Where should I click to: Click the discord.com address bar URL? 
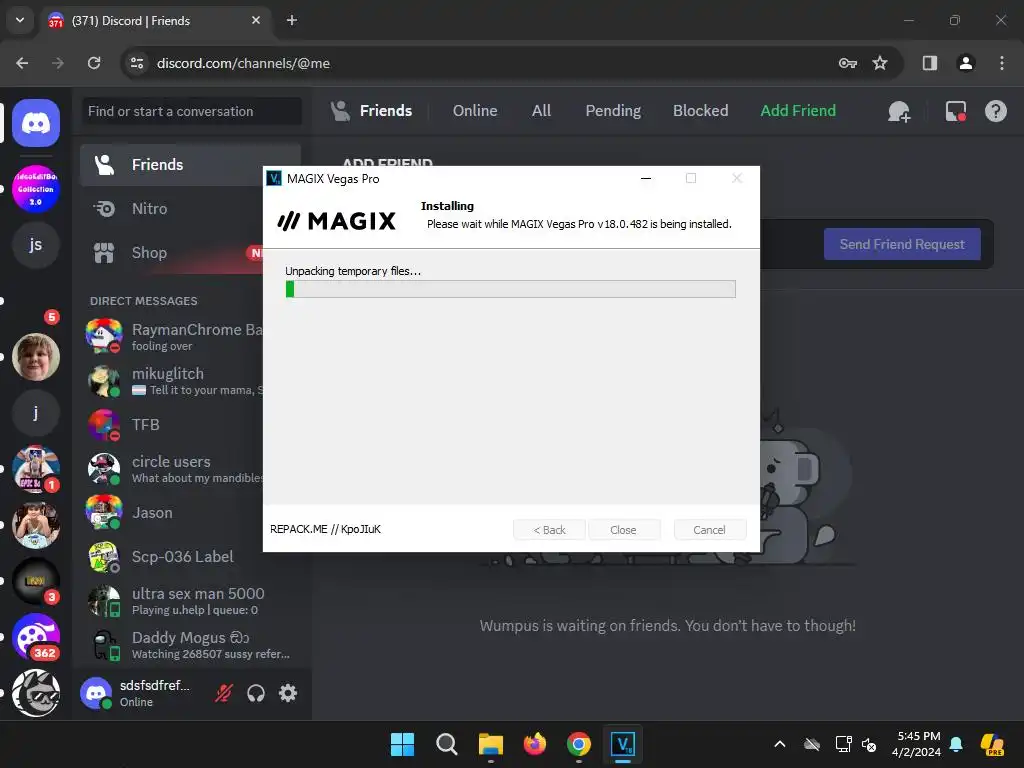243,63
